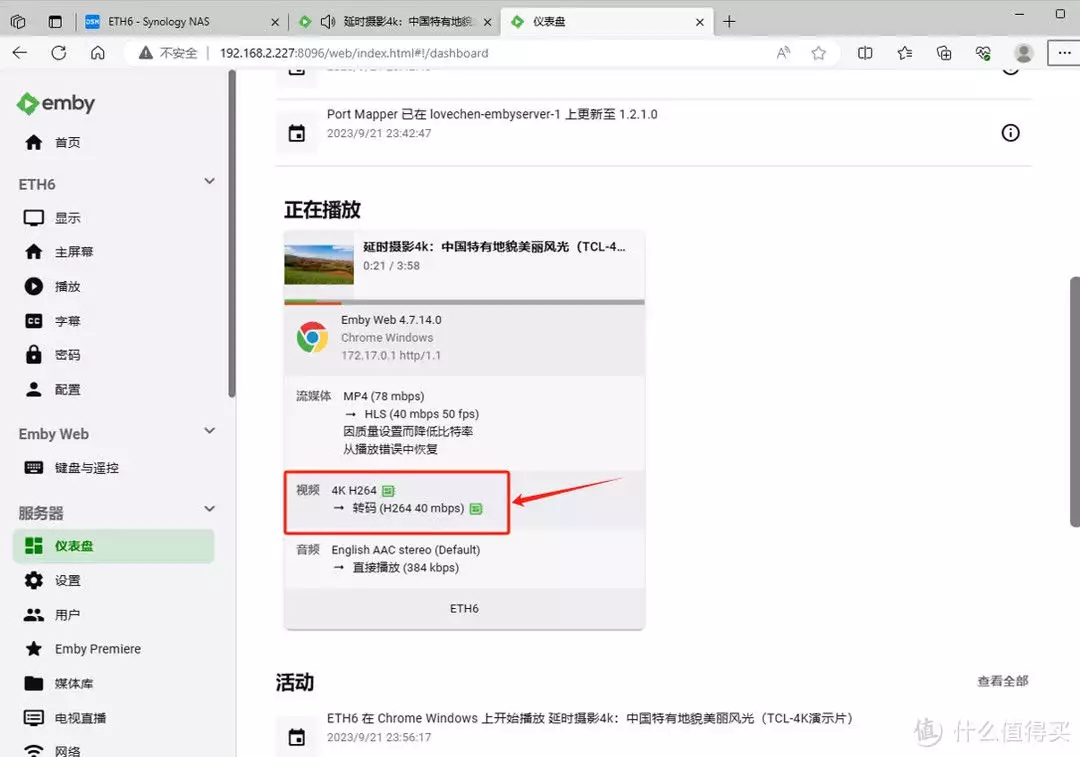Open browser collections

click(x=944, y=53)
